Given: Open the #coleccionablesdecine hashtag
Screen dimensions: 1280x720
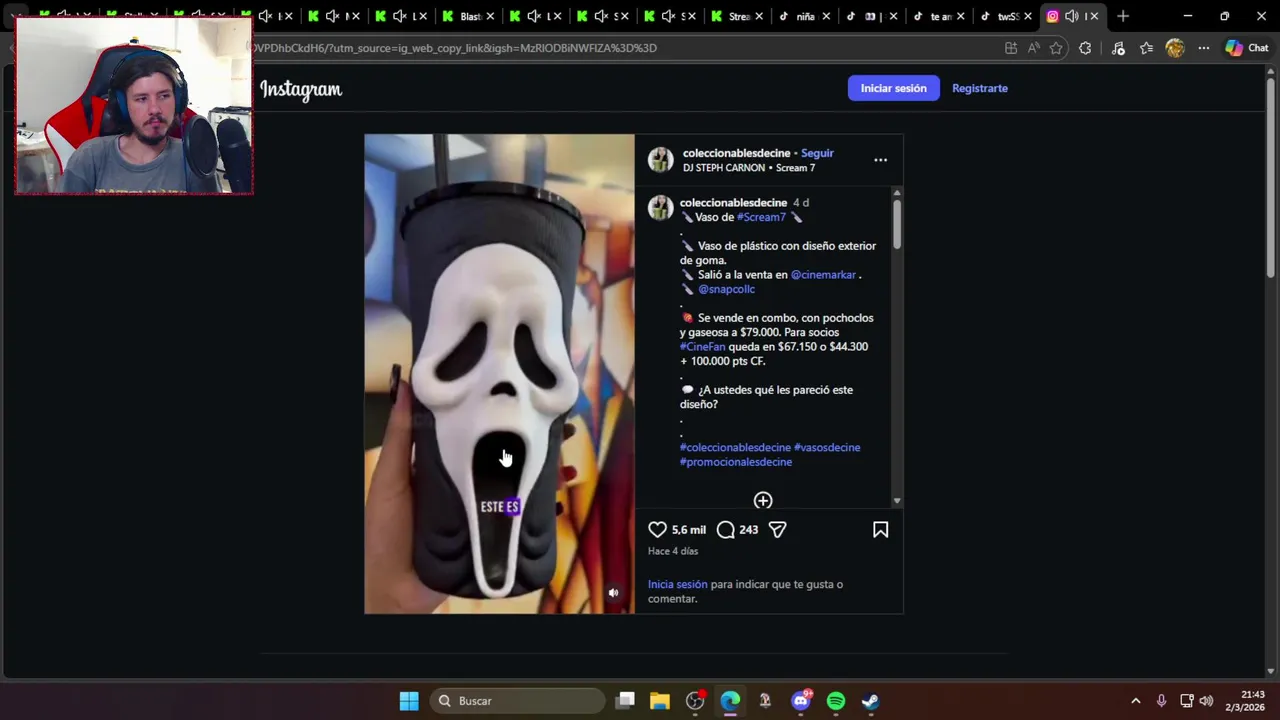Looking at the screenshot, I should click(735, 448).
